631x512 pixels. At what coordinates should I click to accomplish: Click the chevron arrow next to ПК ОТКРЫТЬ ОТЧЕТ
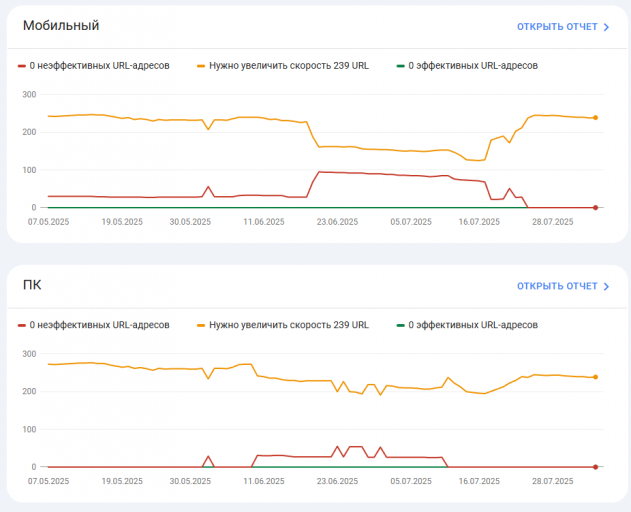point(606,286)
